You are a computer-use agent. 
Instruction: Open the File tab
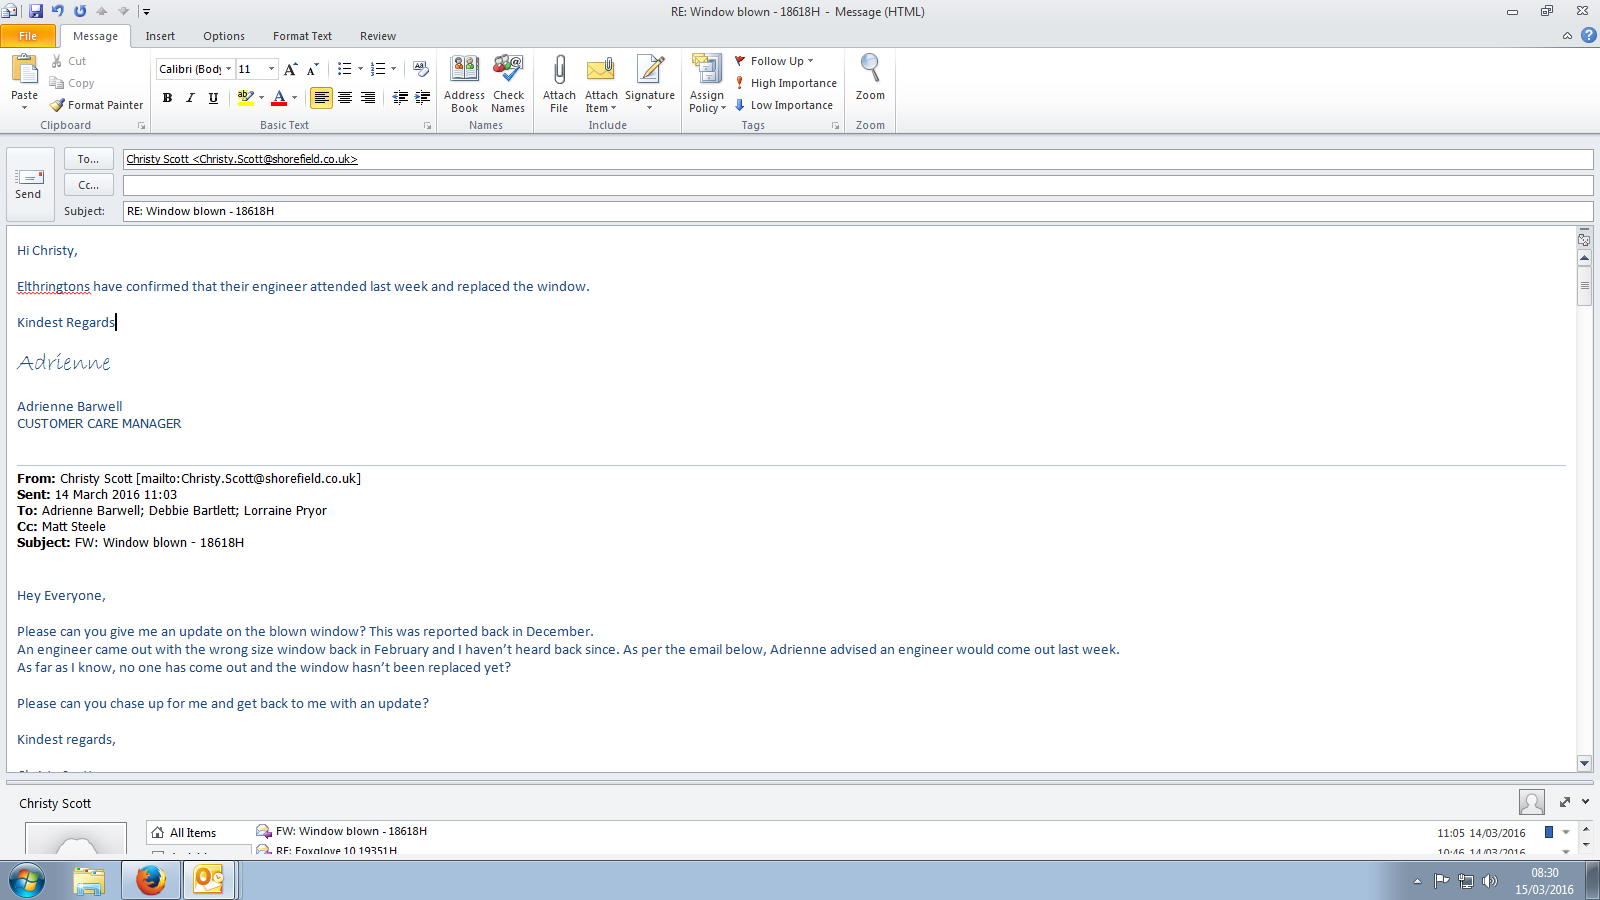pos(28,36)
